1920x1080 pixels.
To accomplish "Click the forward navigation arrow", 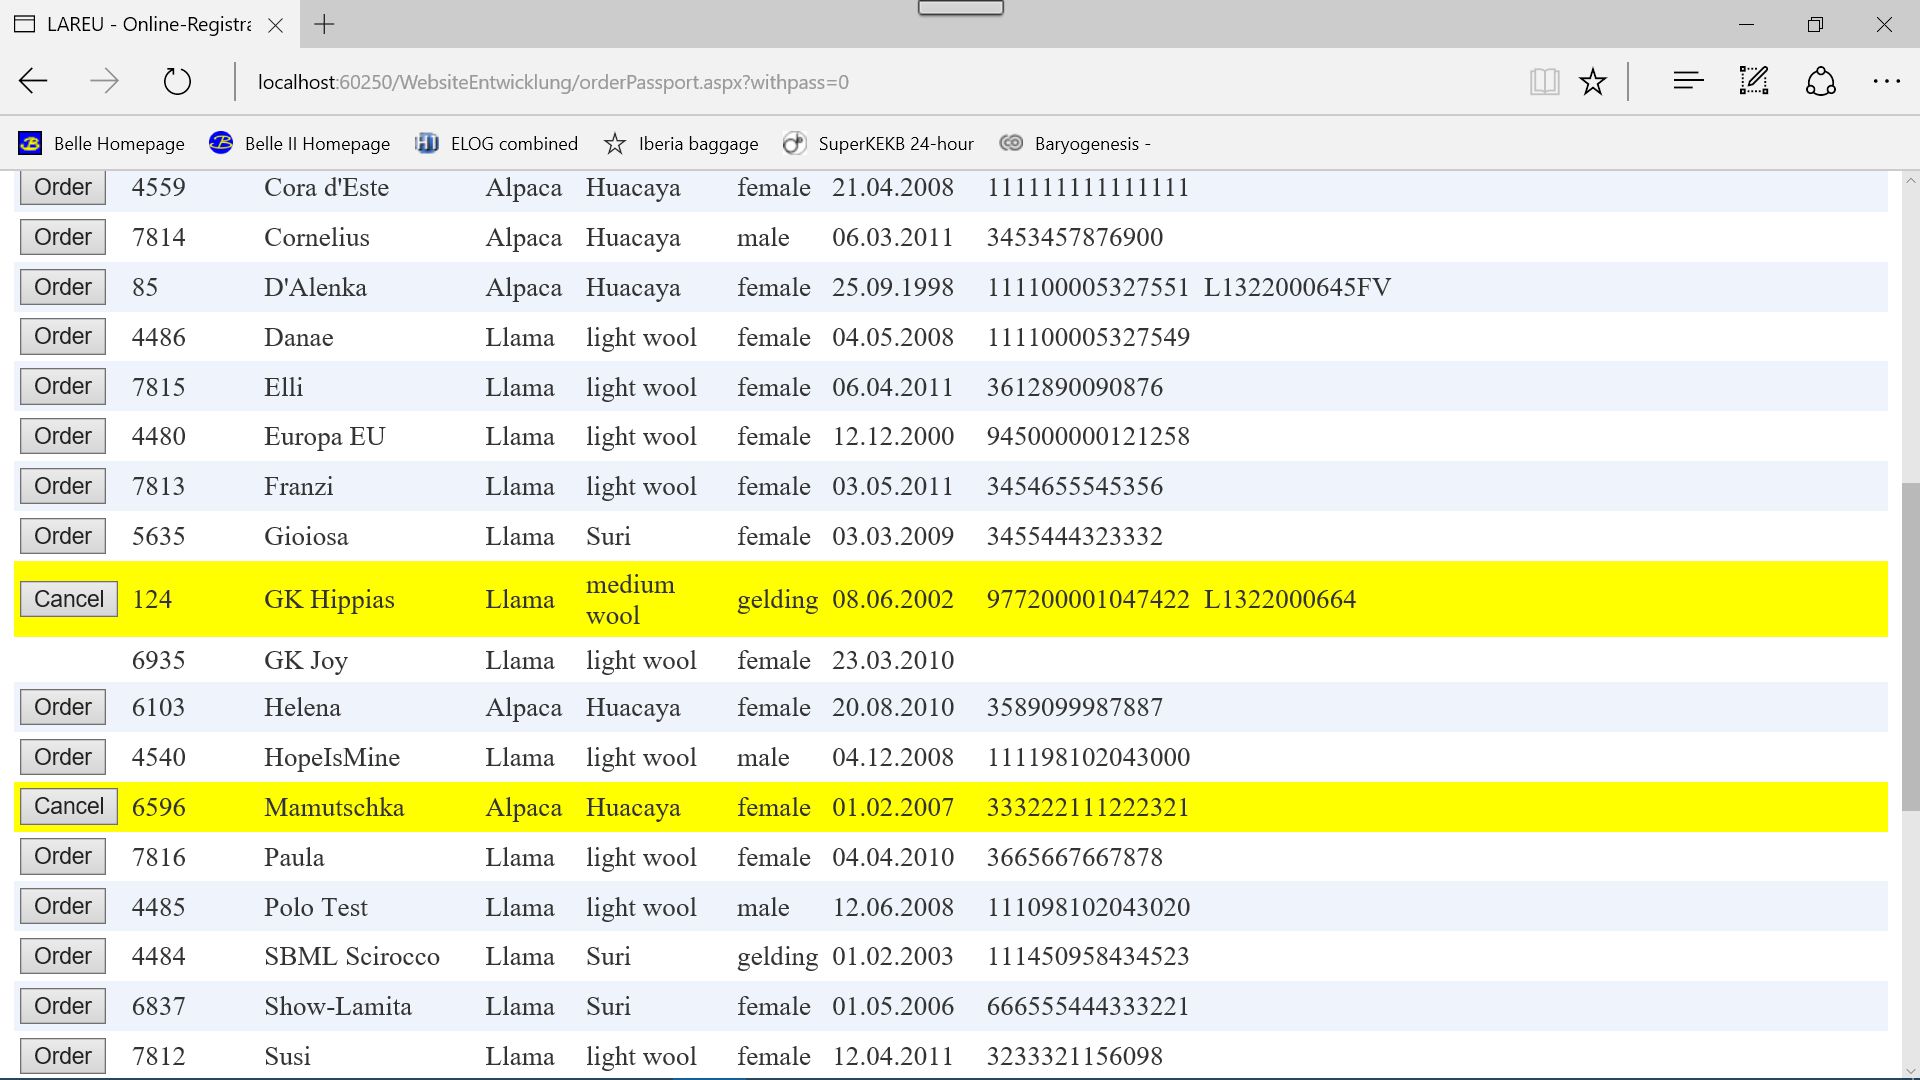I will 104,82.
